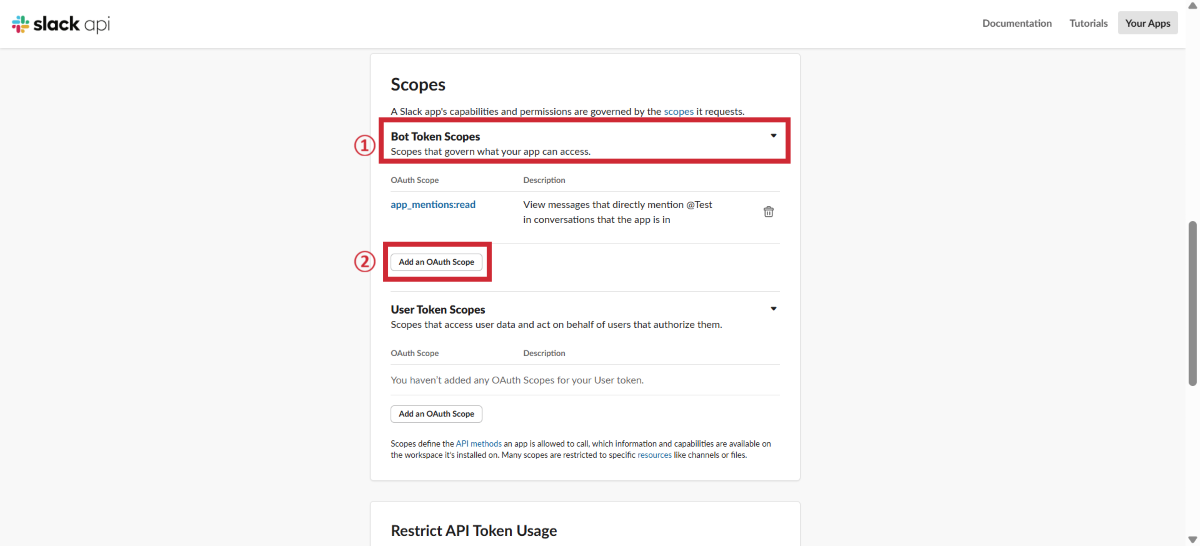The height and width of the screenshot is (546, 1200).
Task: Click the scrollbar's up arrow
Action: click(x=1192, y=5)
